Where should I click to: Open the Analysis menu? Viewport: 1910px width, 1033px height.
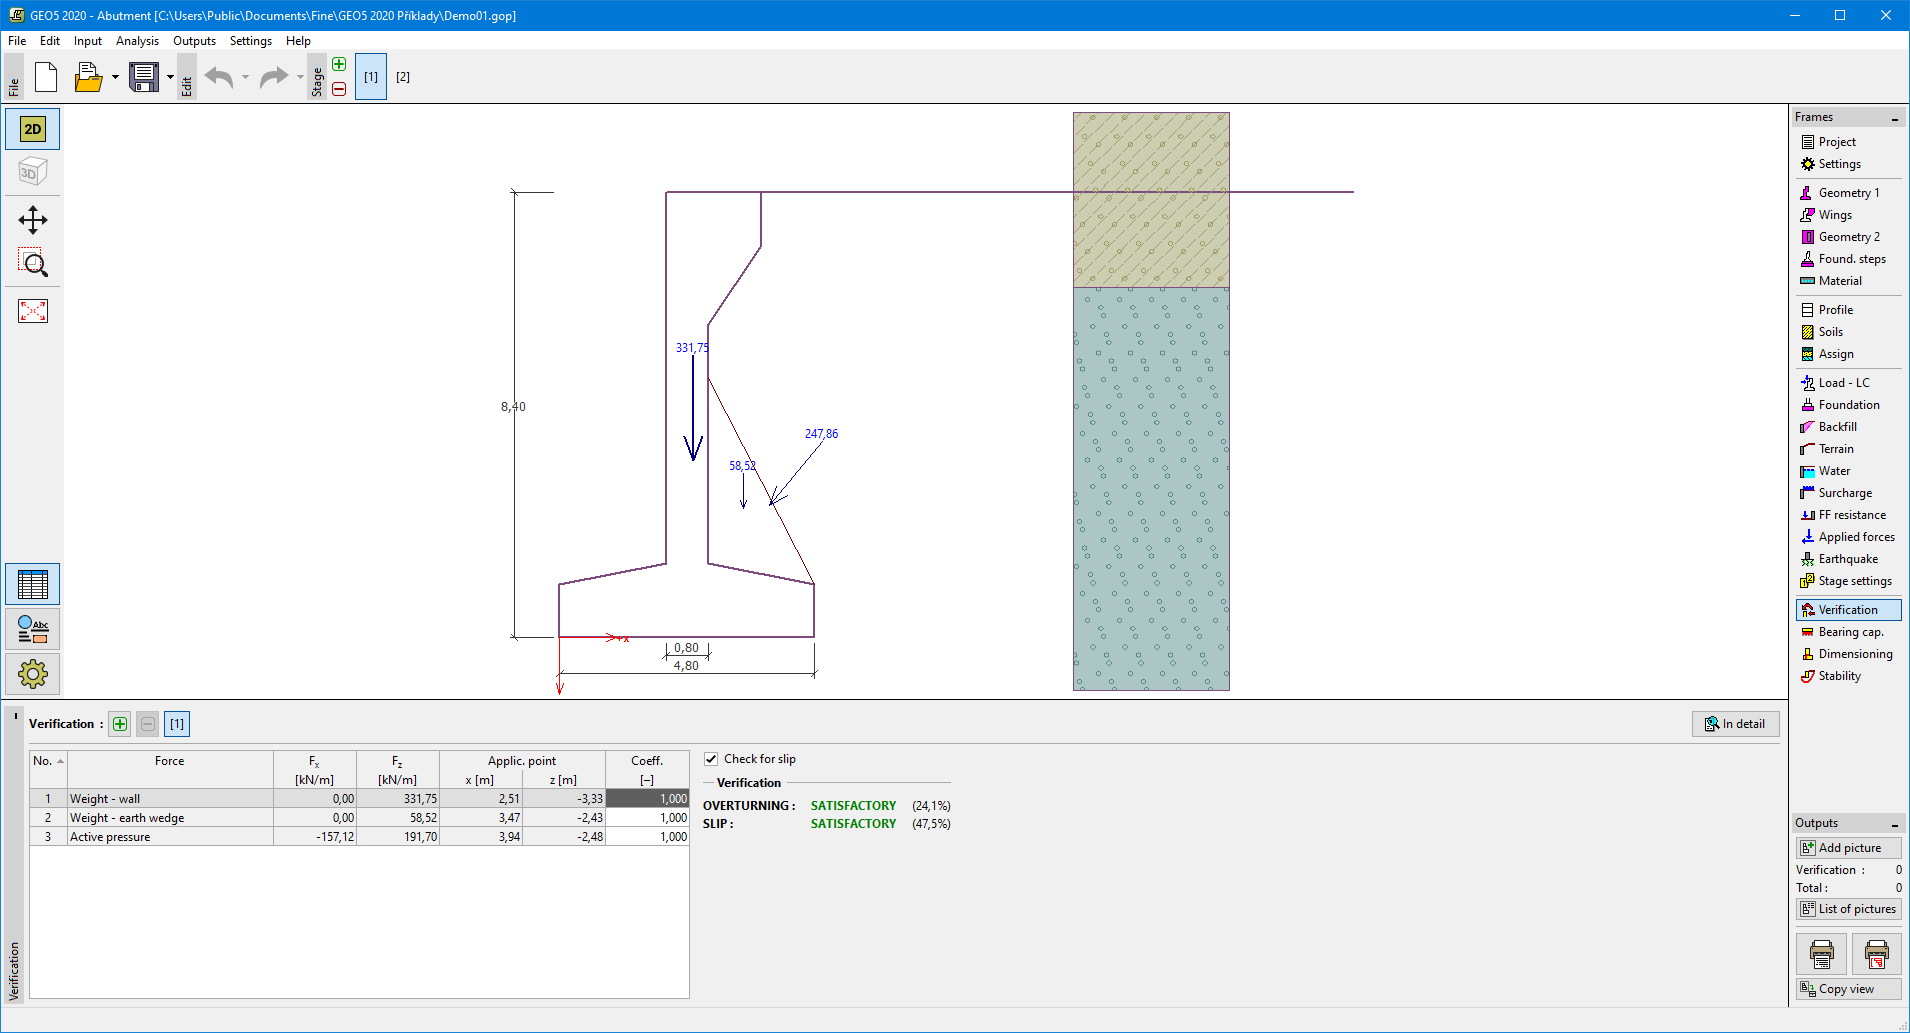pyautogui.click(x=137, y=41)
